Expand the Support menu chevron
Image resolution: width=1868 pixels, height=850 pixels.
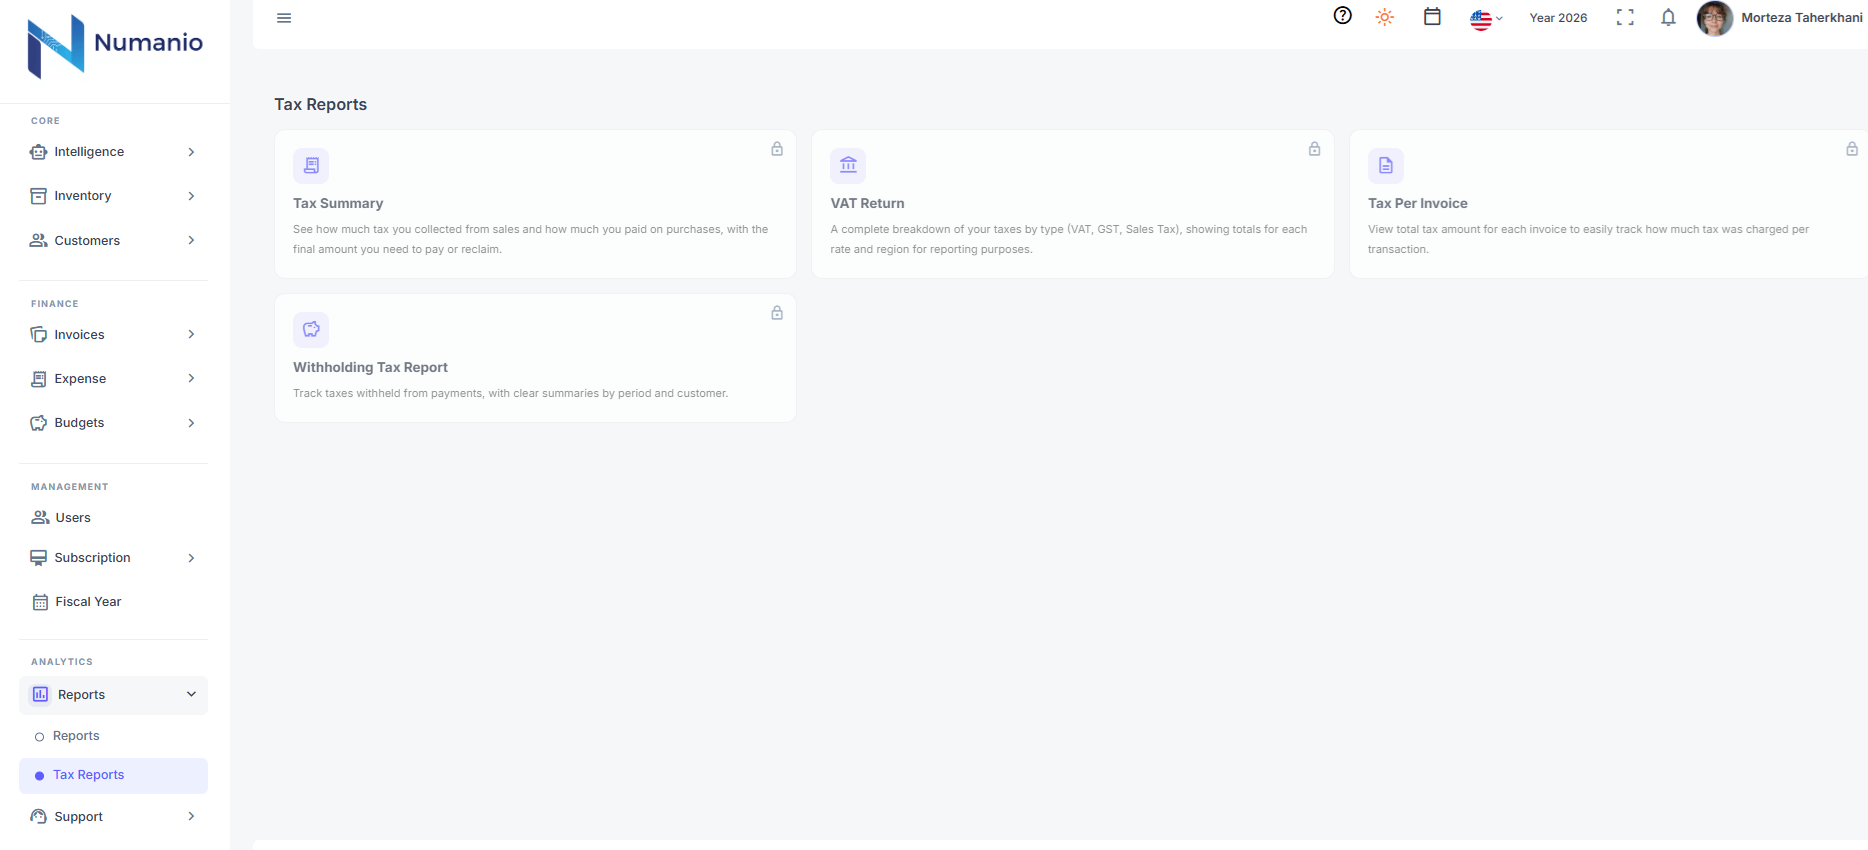191,816
